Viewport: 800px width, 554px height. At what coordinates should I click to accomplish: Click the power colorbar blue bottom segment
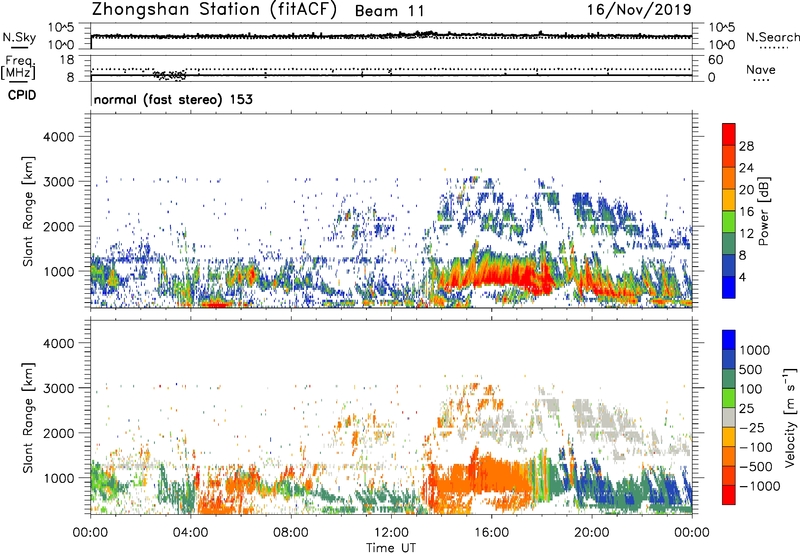(x=729, y=287)
